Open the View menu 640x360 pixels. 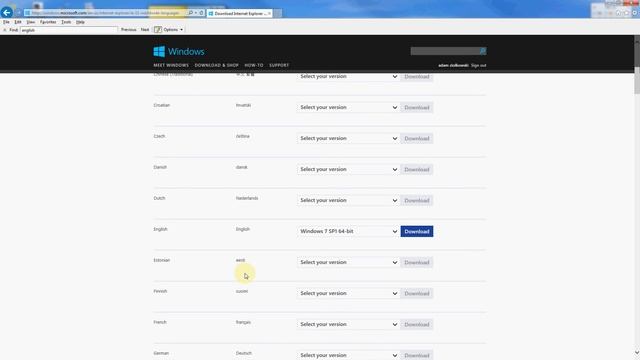(x=31, y=22)
